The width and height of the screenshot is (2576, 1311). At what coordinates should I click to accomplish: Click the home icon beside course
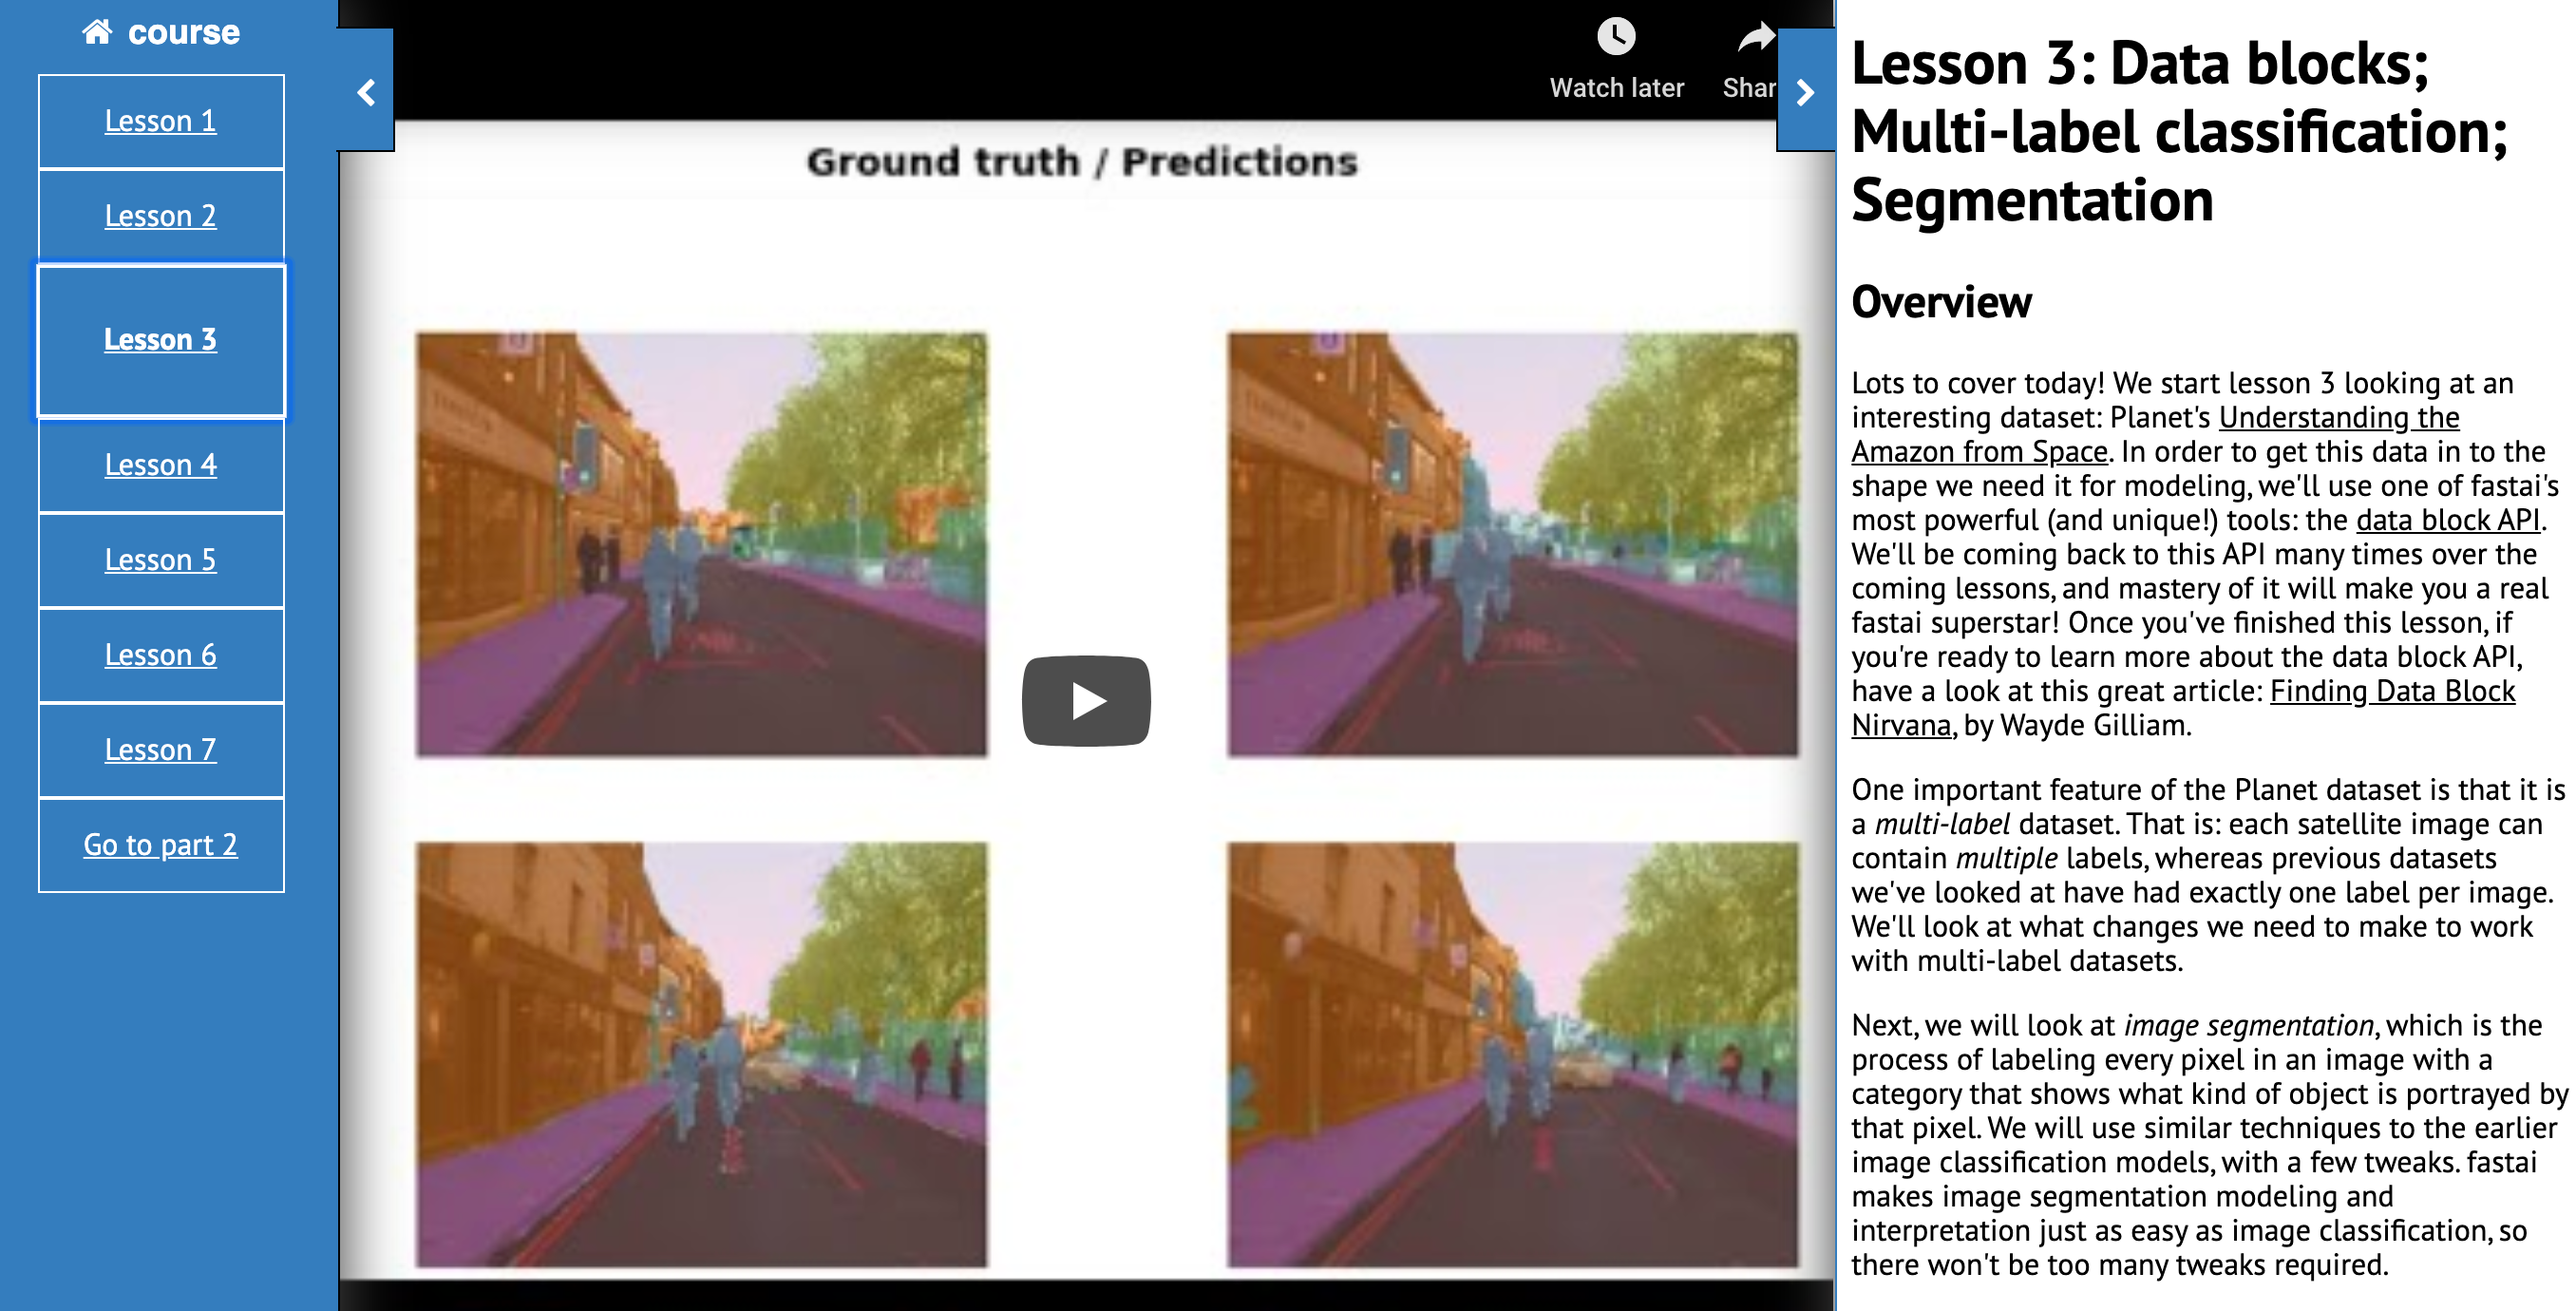pos(97,32)
